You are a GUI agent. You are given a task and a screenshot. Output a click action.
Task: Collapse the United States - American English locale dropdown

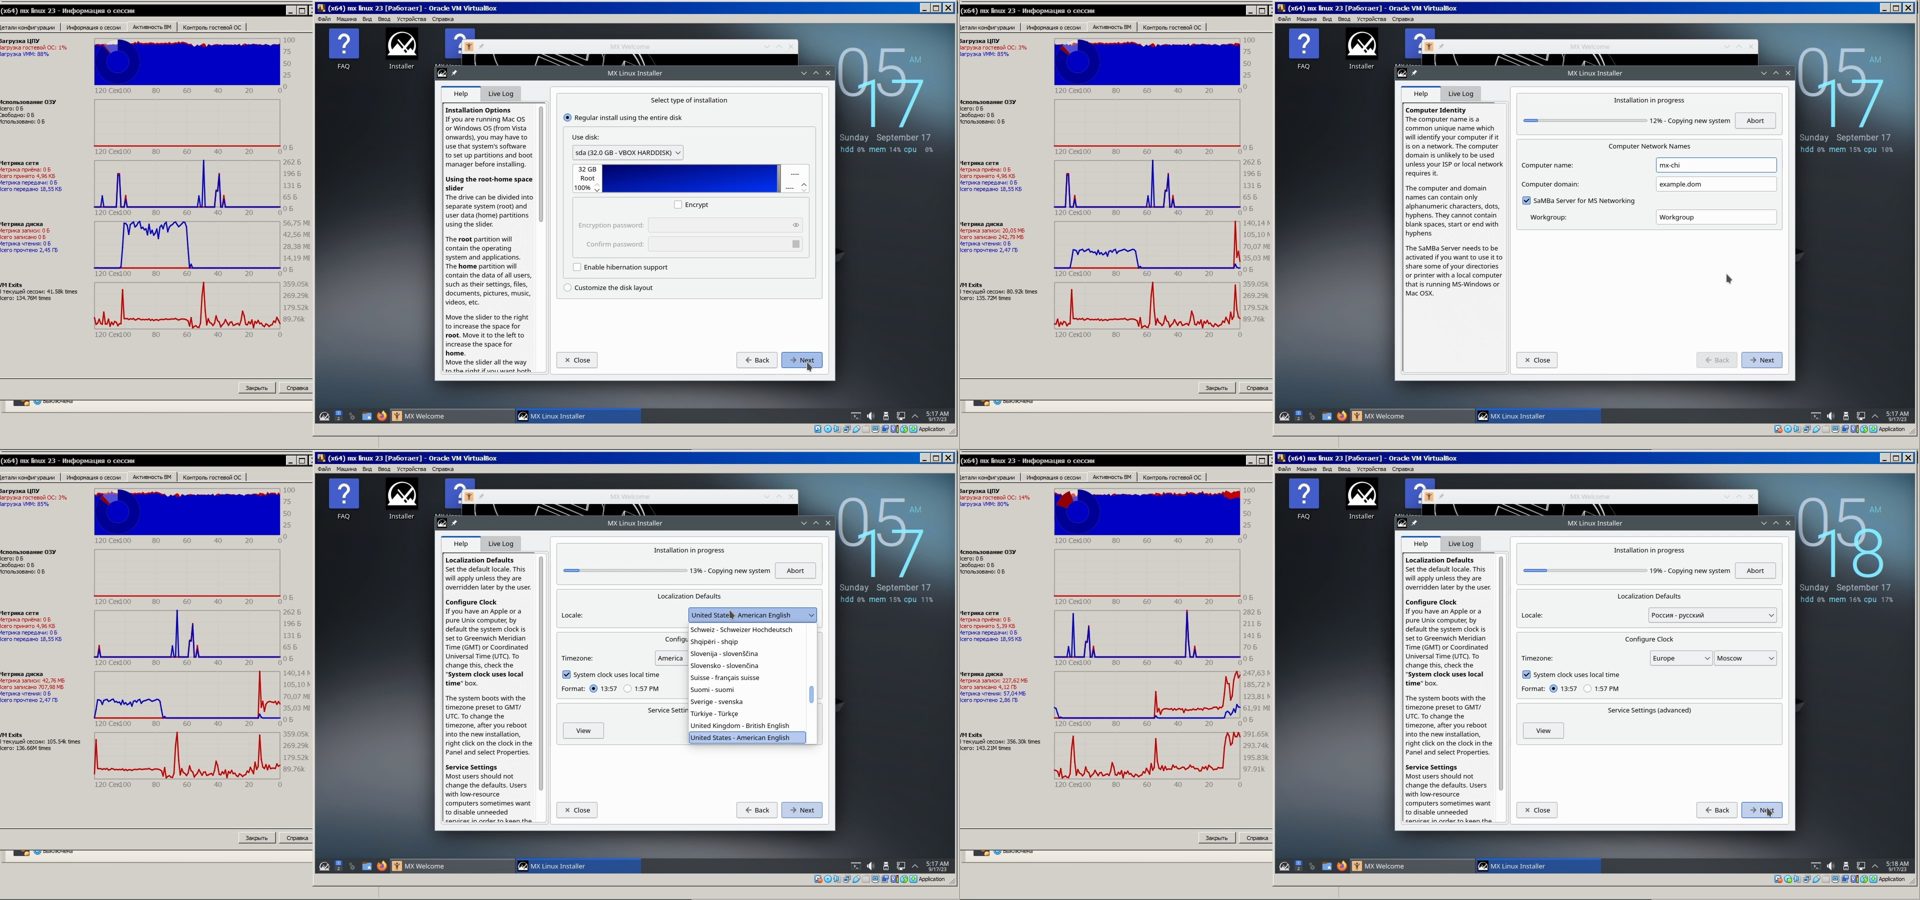[x=752, y=615]
